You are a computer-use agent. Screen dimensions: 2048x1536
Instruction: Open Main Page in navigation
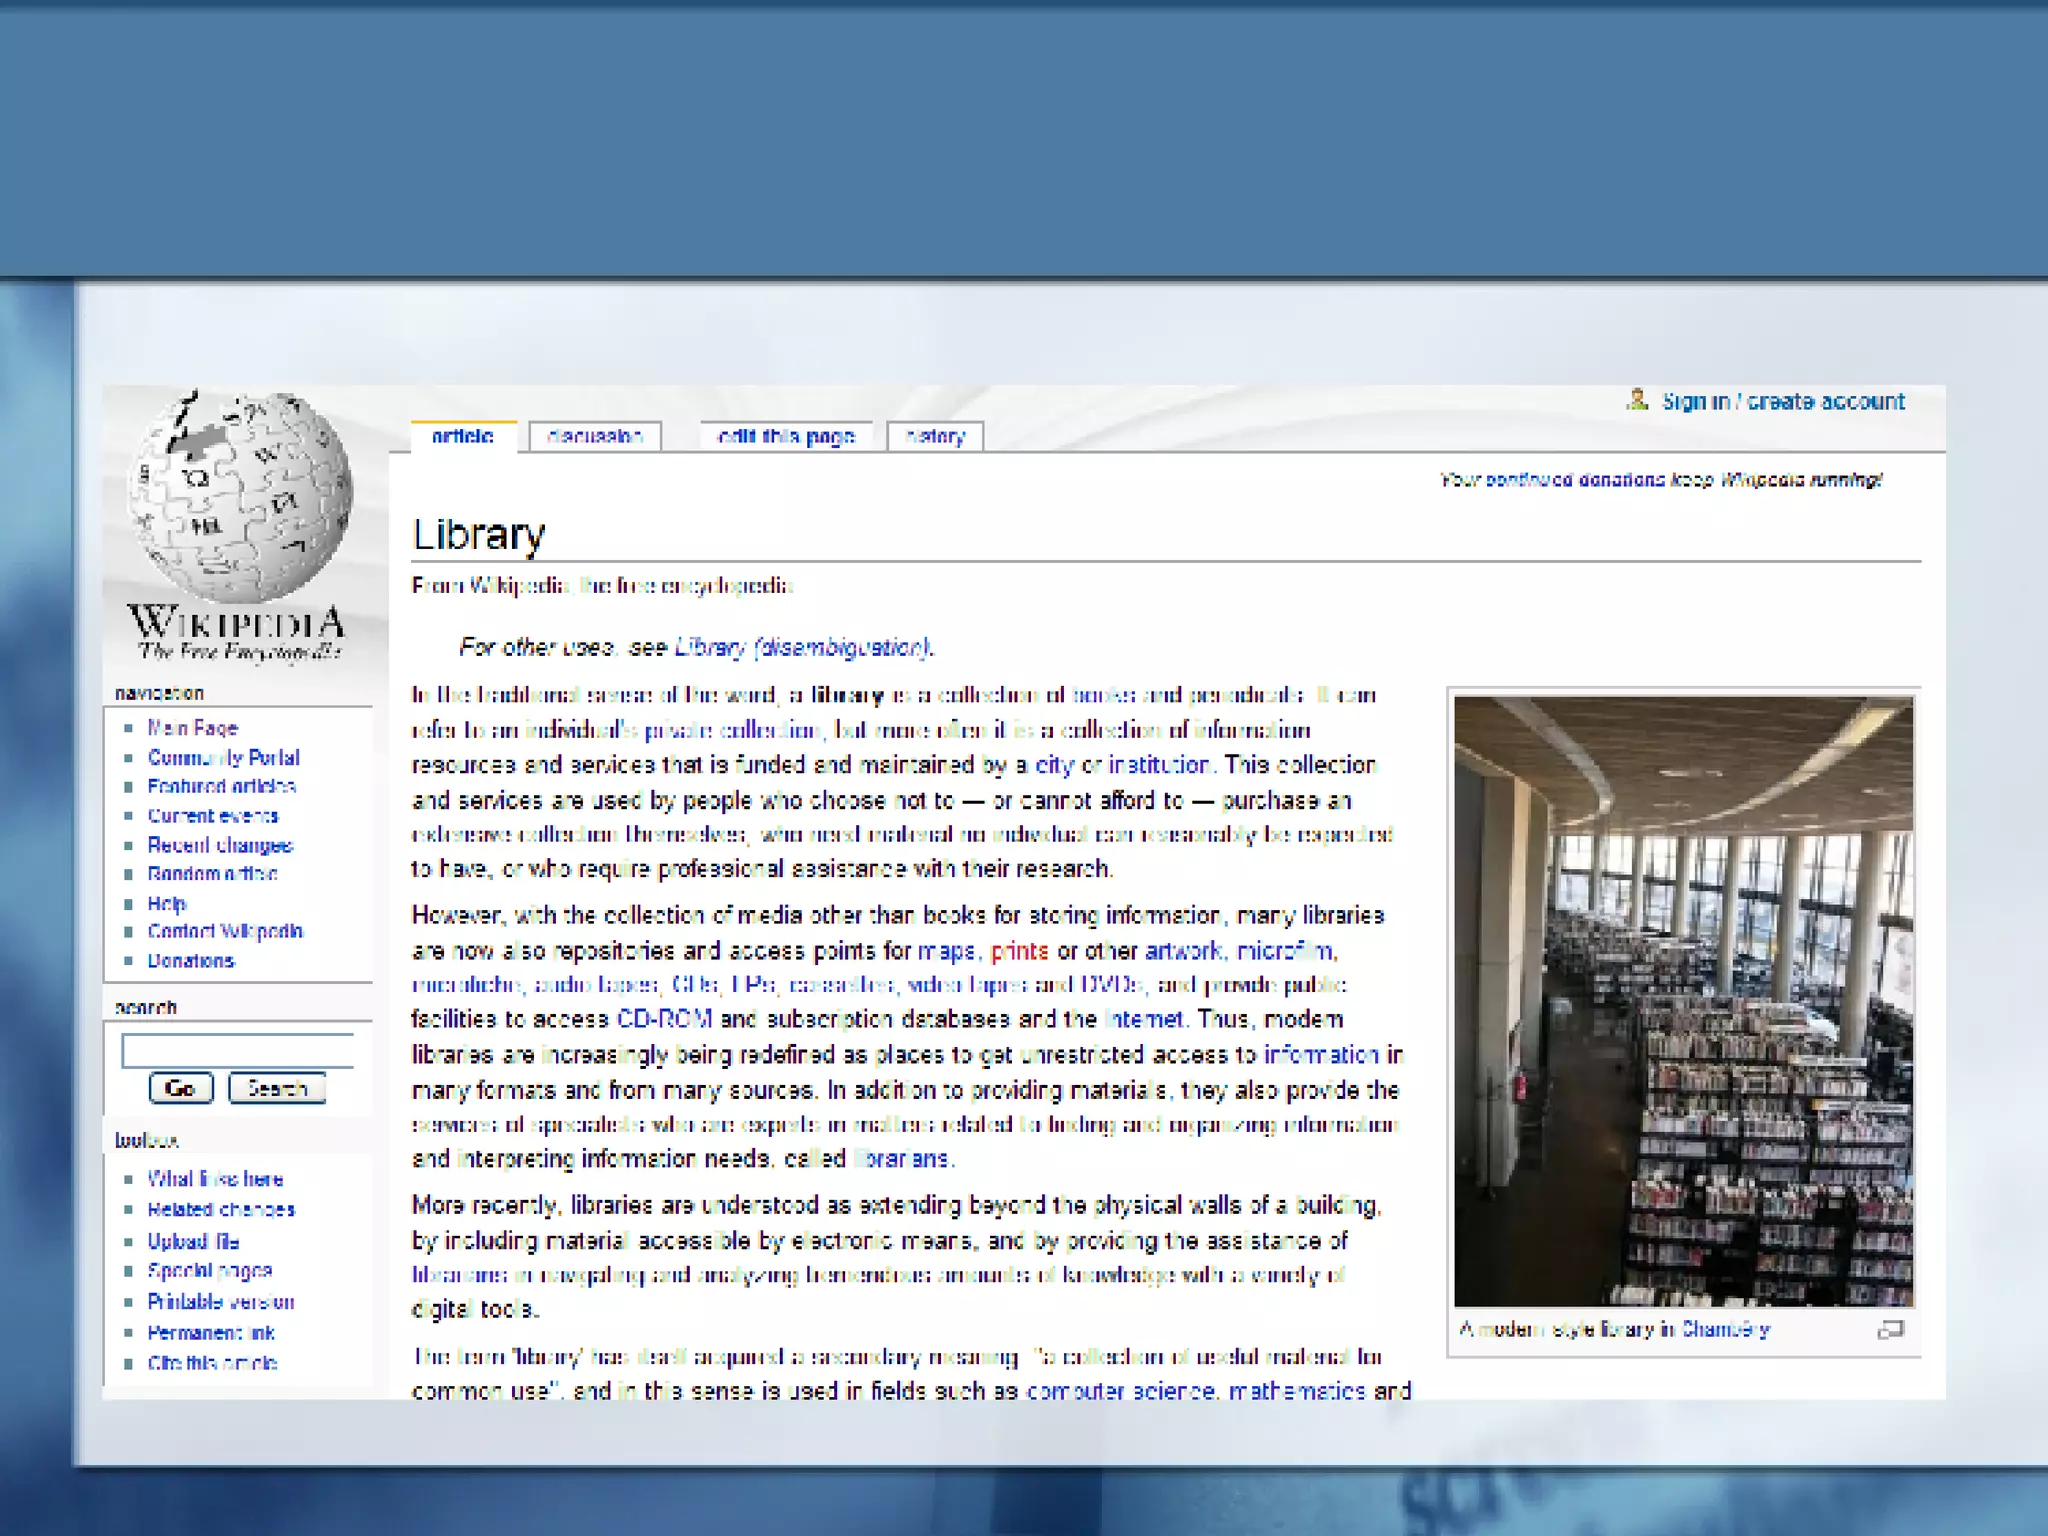tap(192, 728)
